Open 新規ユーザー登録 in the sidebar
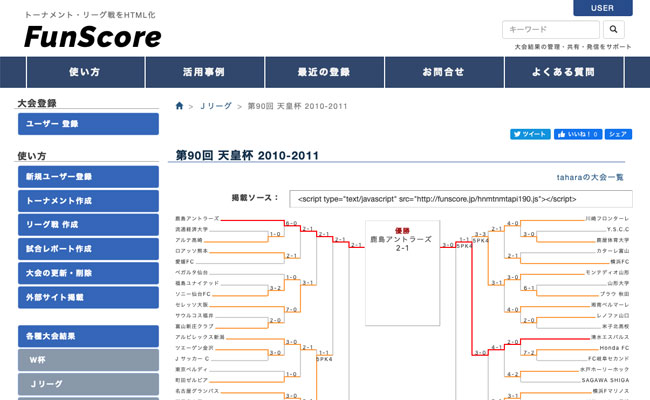The image size is (650, 400). (88, 177)
